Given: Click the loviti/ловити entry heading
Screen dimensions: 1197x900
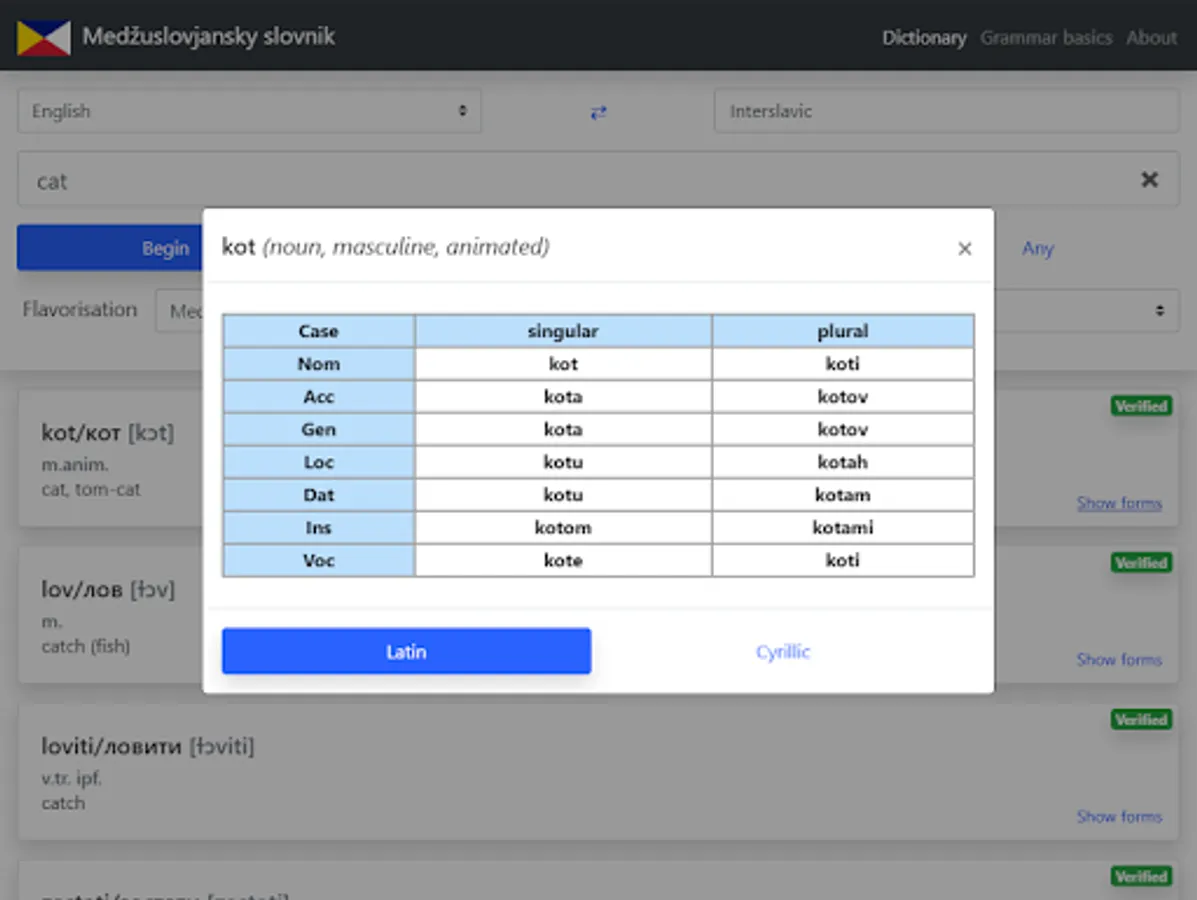Looking at the screenshot, I should click(x=147, y=746).
